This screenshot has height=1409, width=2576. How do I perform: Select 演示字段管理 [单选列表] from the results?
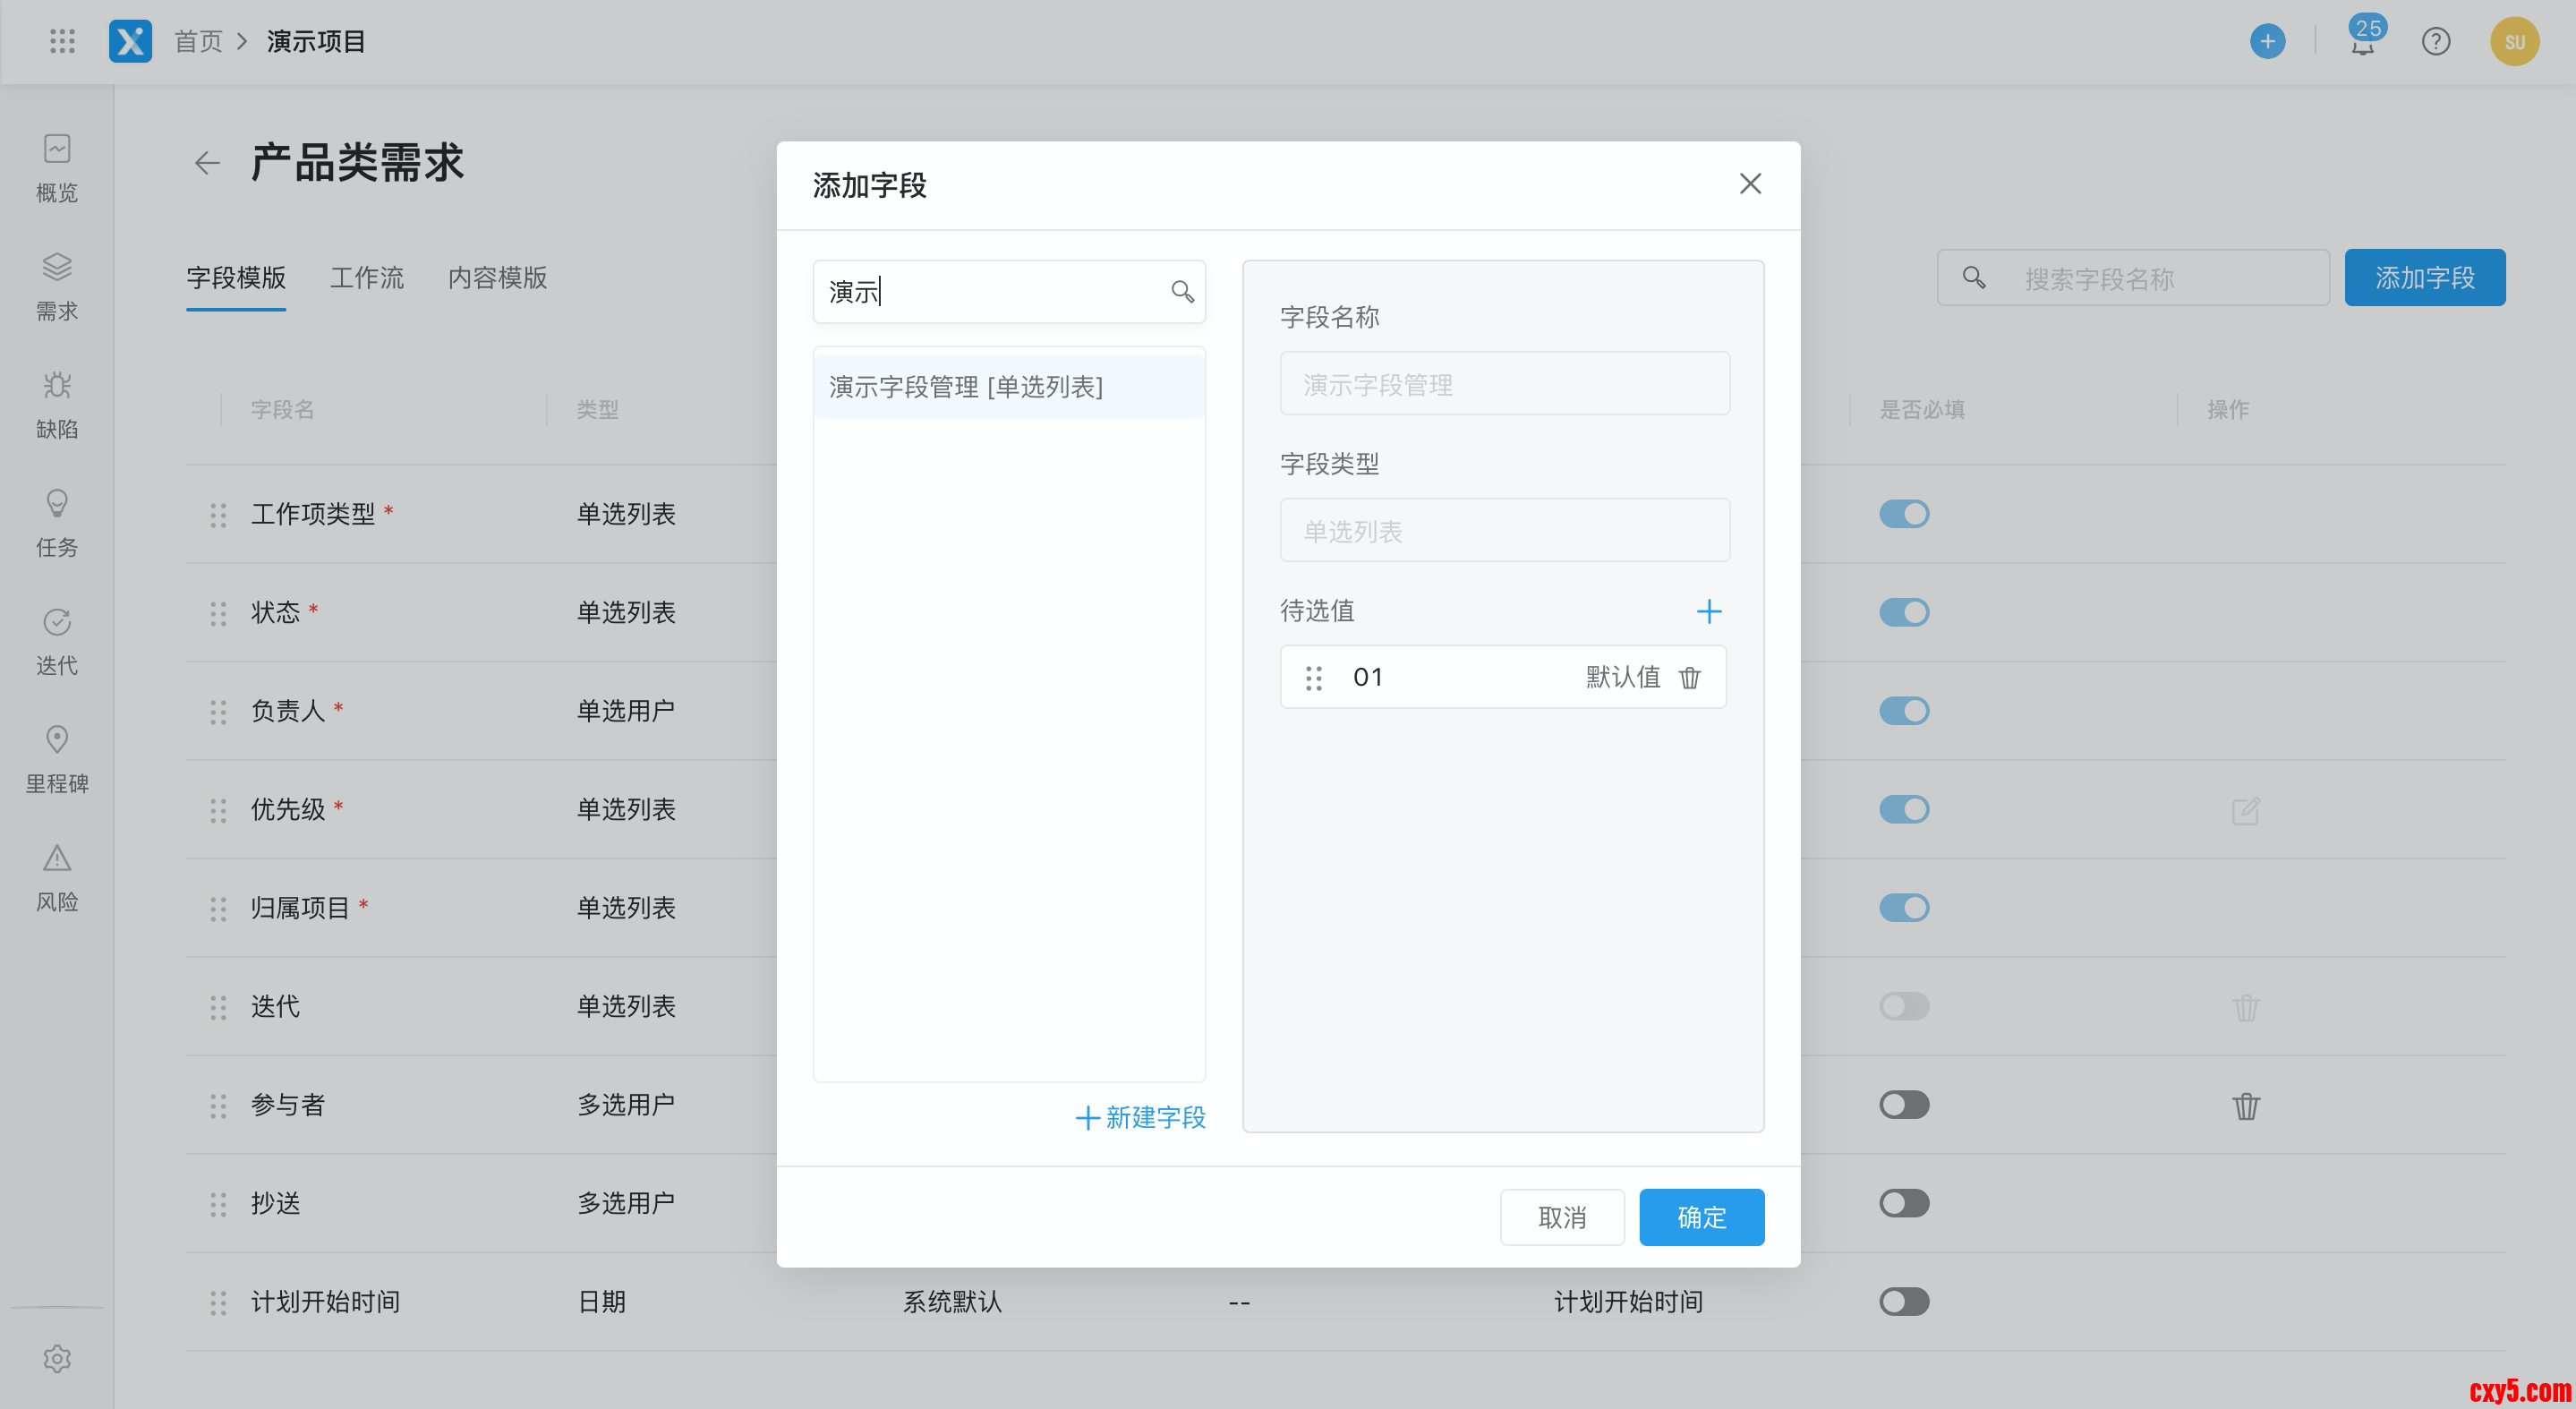[966, 387]
